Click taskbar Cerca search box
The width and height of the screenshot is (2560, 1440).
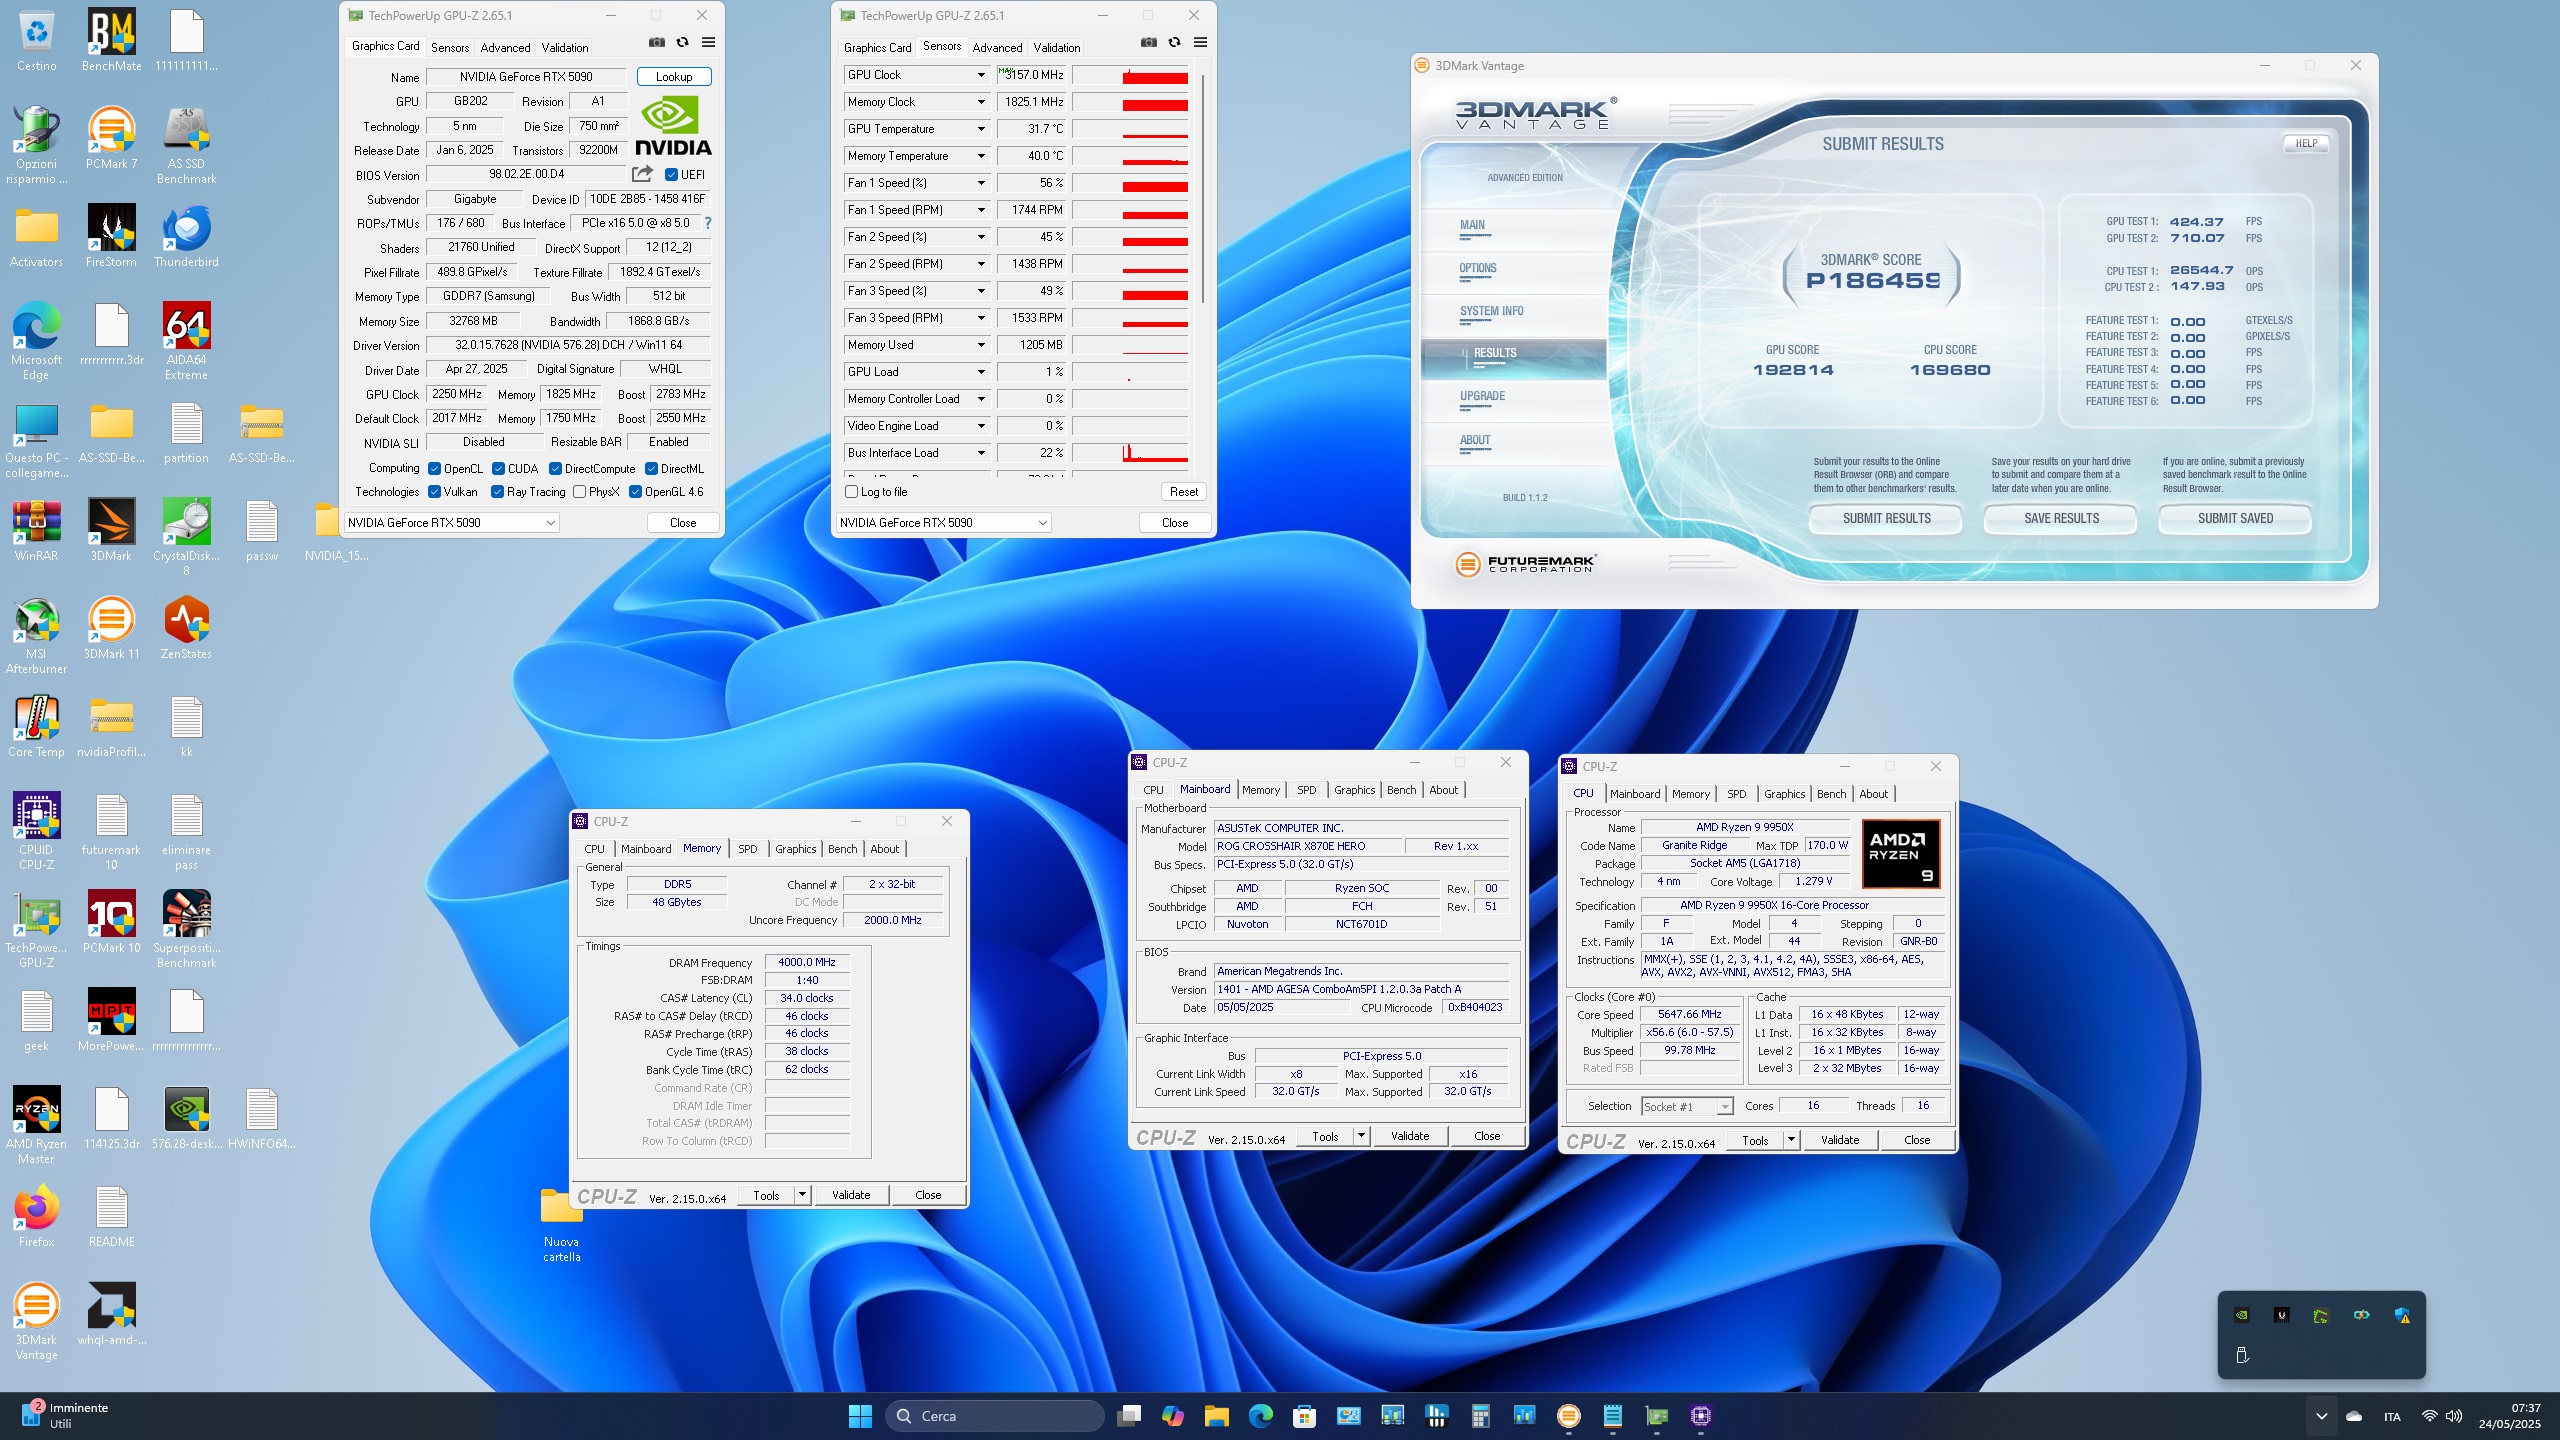pyautogui.click(x=994, y=1416)
